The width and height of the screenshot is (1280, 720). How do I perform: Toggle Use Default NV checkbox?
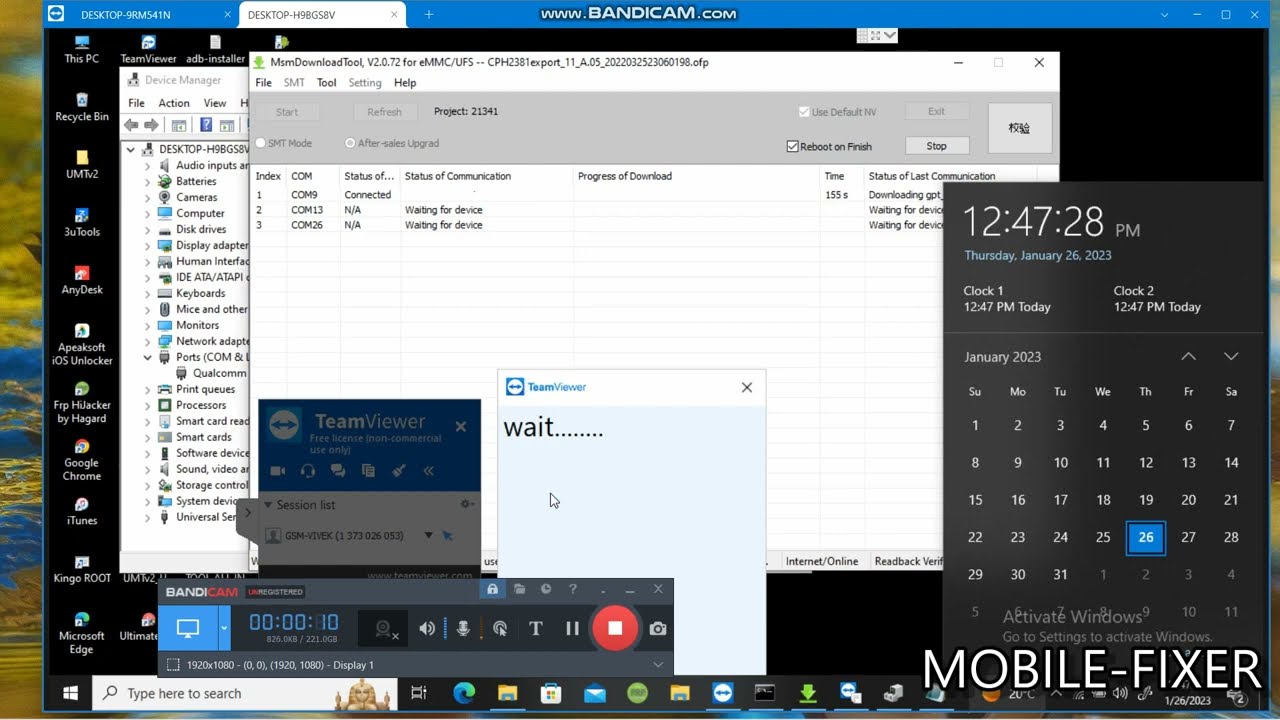[804, 112]
